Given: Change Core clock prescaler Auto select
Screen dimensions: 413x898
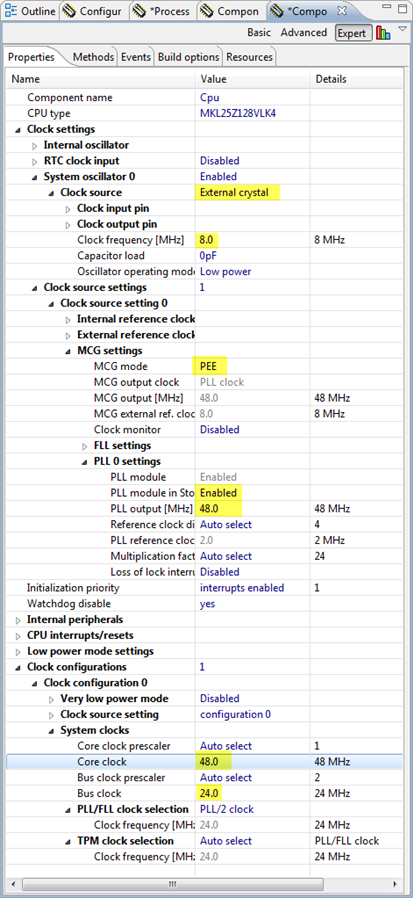Looking at the screenshot, I should pyautogui.click(x=226, y=746).
